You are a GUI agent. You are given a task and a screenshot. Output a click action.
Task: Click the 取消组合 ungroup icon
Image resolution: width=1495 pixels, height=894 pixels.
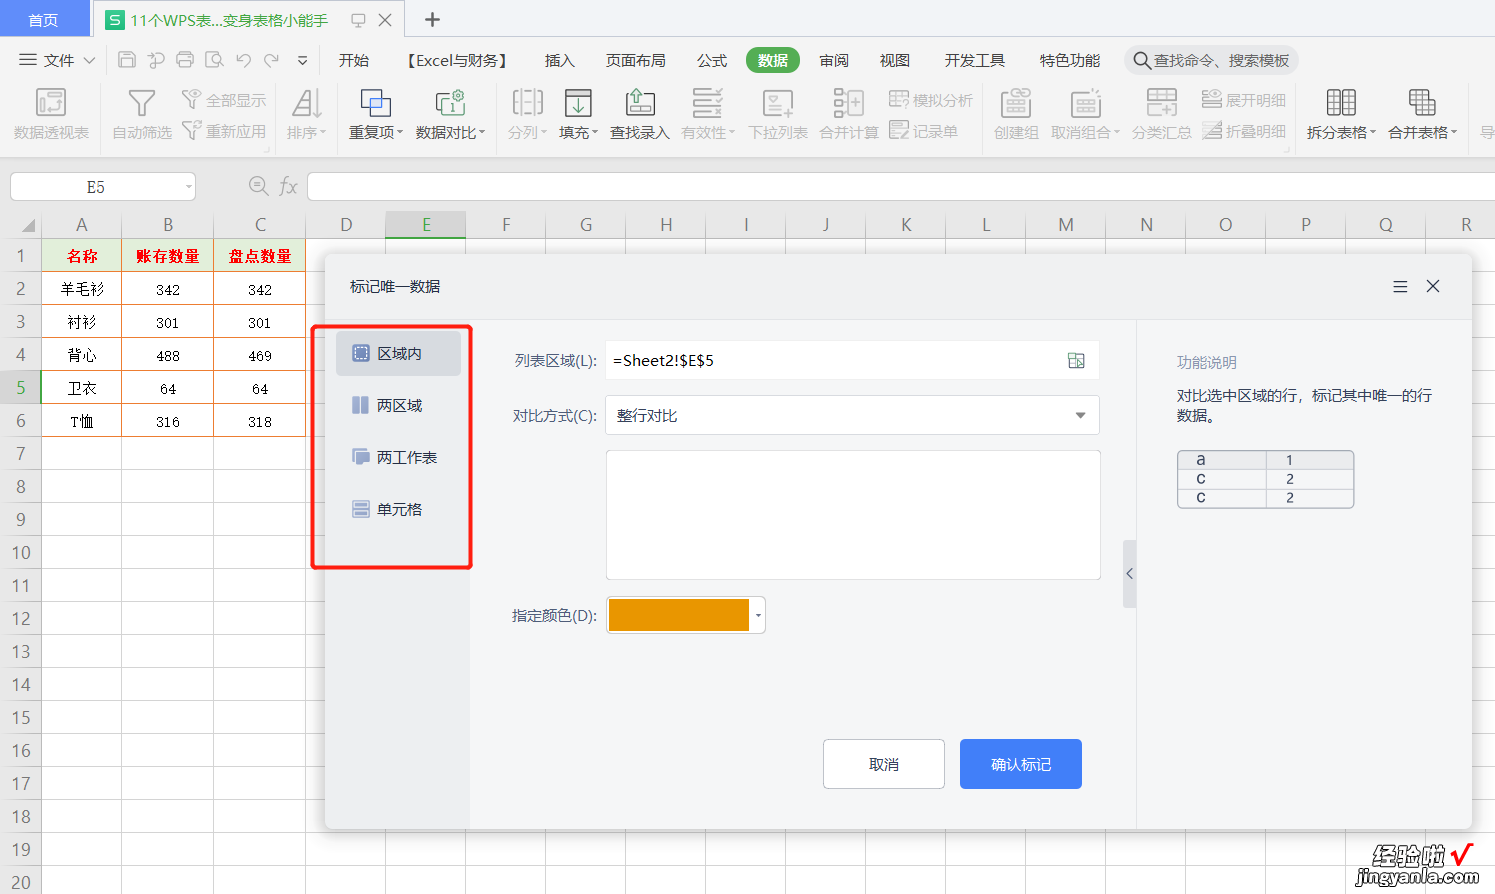1086,103
